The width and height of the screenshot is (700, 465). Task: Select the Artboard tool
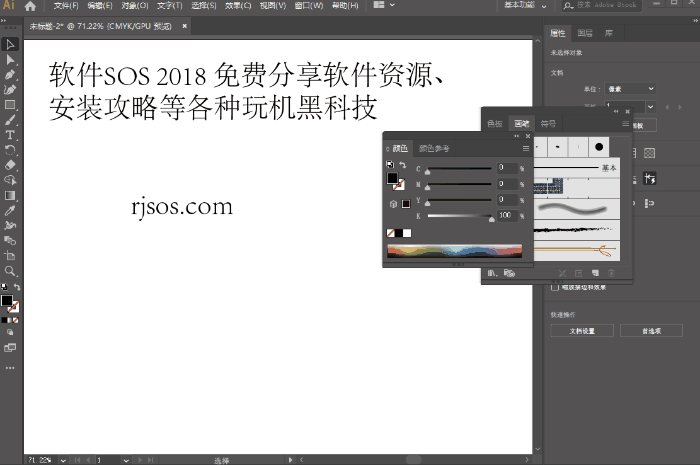coord(10,256)
